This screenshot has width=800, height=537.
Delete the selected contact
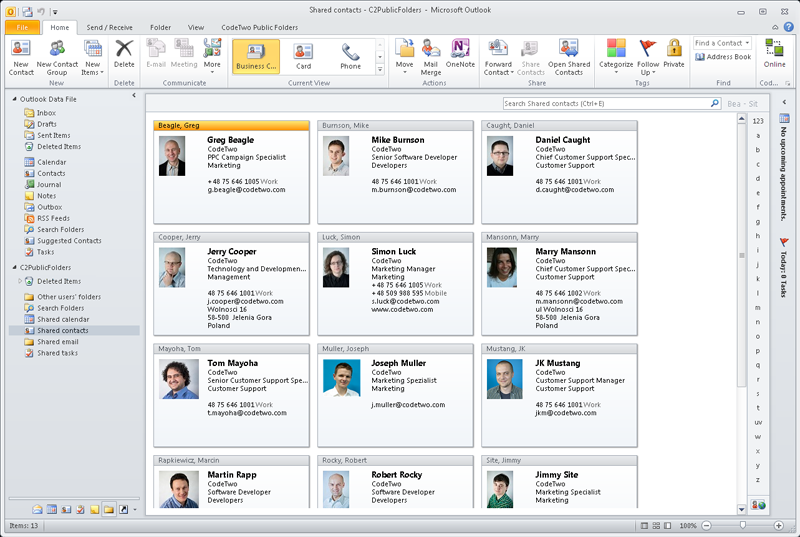coord(124,54)
